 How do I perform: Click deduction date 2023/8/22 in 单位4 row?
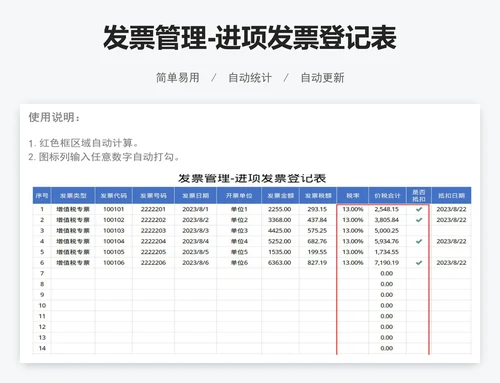(x=451, y=241)
